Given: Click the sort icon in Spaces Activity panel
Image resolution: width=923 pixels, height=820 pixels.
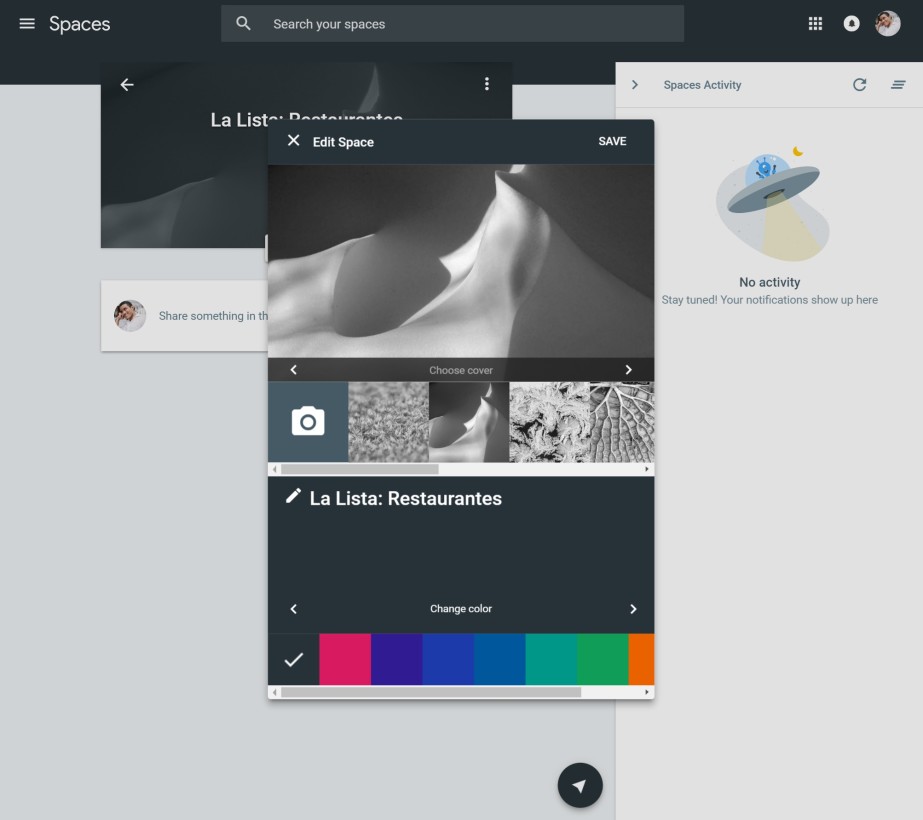Looking at the screenshot, I should click(x=898, y=85).
